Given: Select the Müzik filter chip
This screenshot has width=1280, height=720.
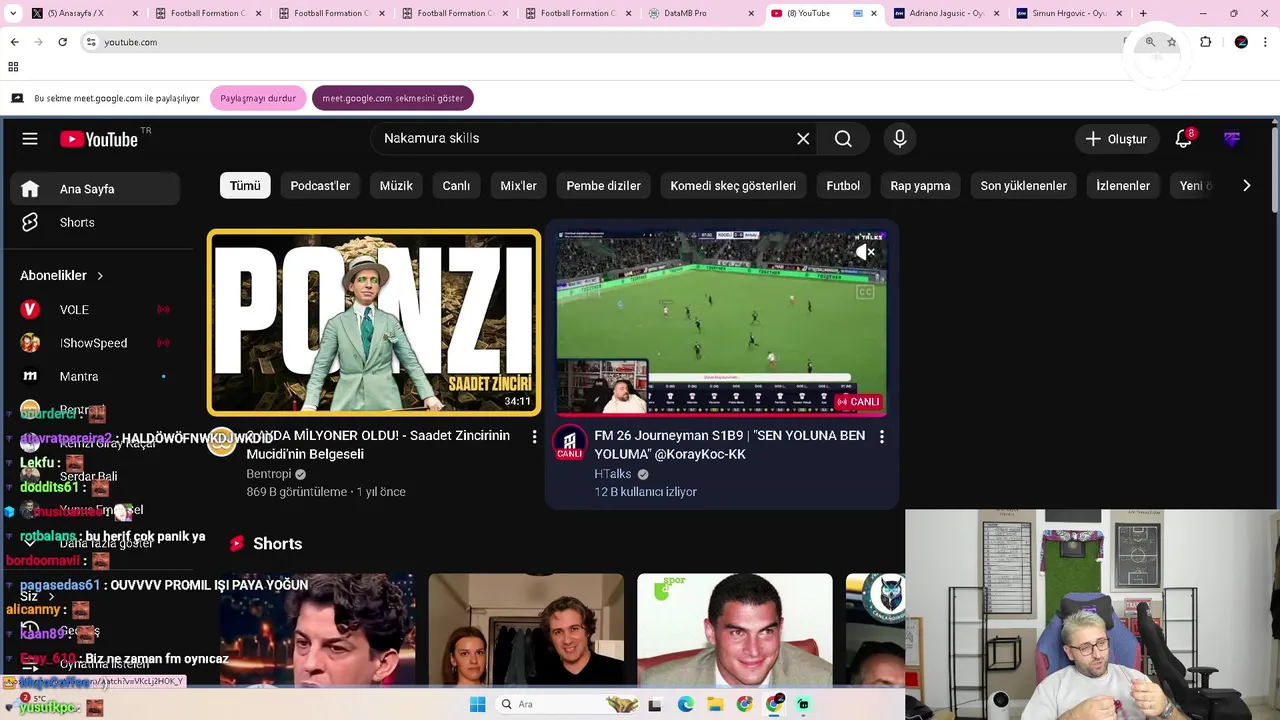Looking at the screenshot, I should coord(396,186).
